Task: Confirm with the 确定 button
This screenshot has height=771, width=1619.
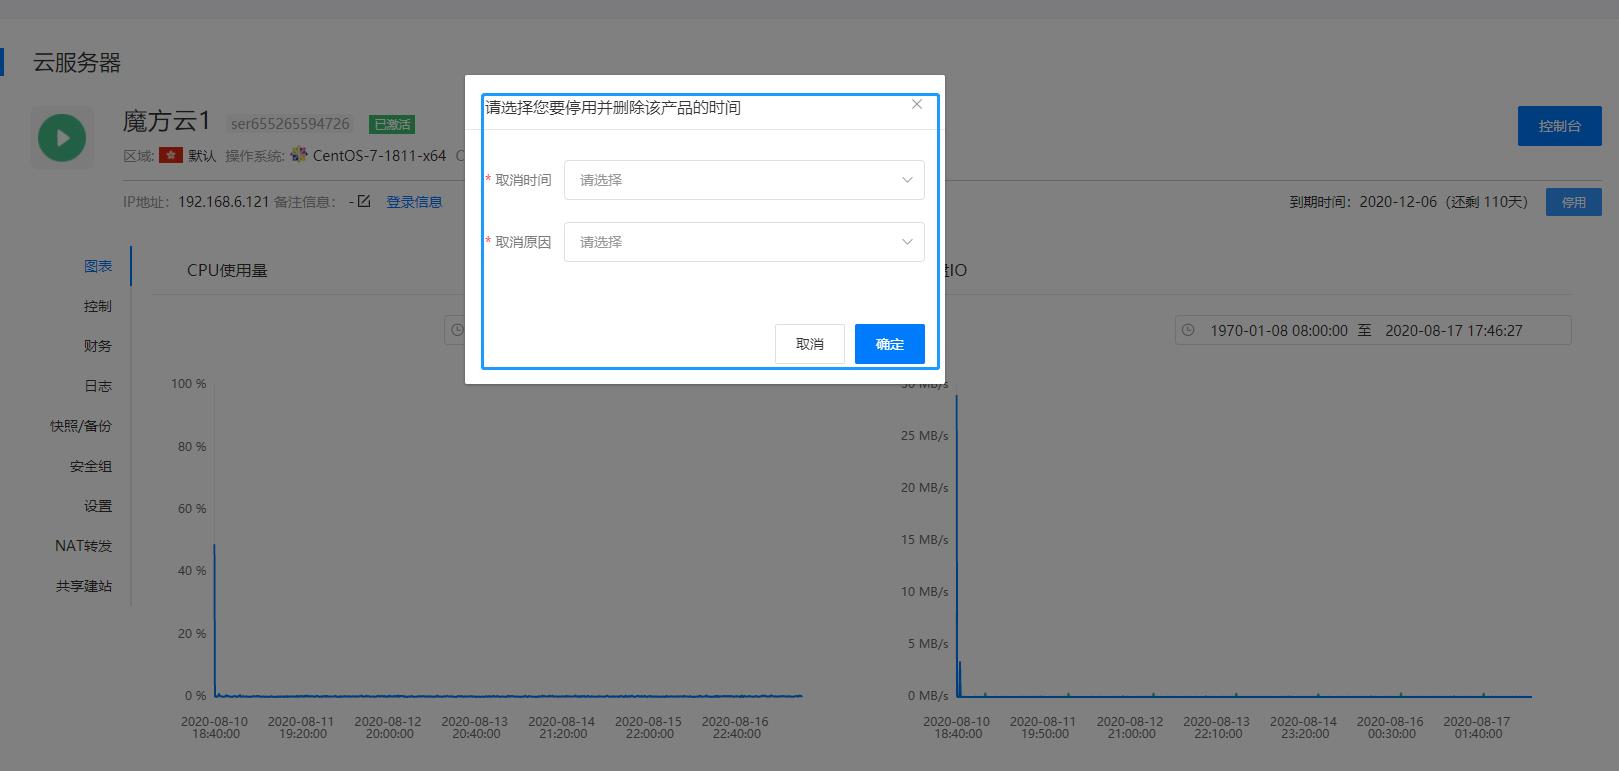Action: pyautogui.click(x=890, y=344)
